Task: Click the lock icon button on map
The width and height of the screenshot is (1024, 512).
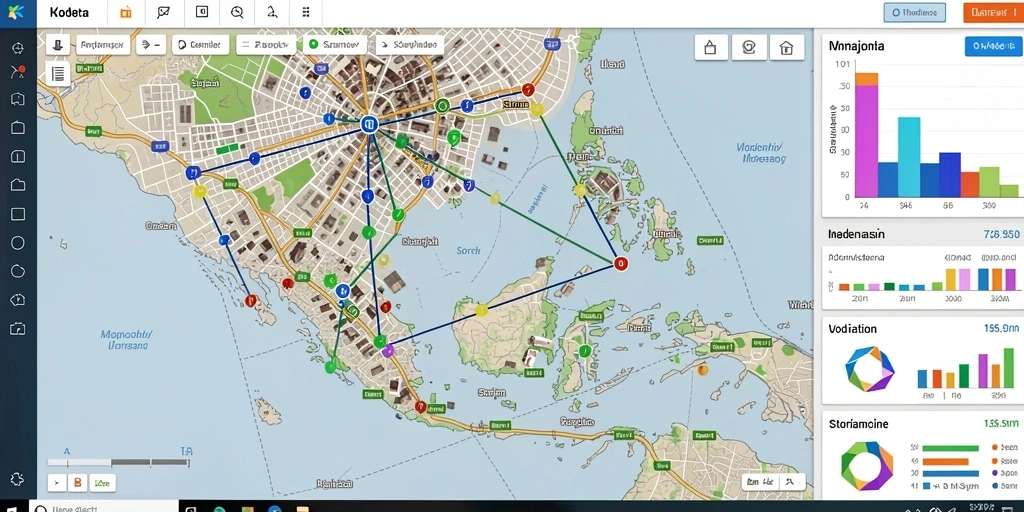Action: coord(711,47)
